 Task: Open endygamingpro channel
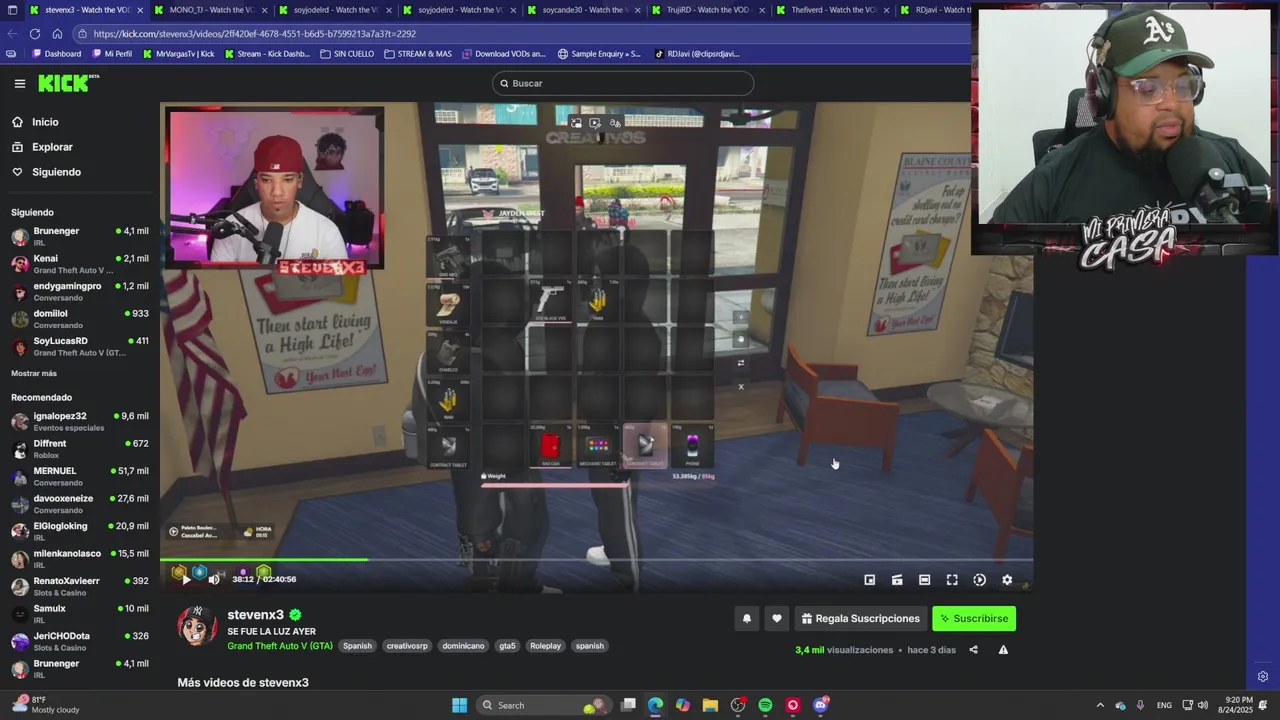click(80, 291)
